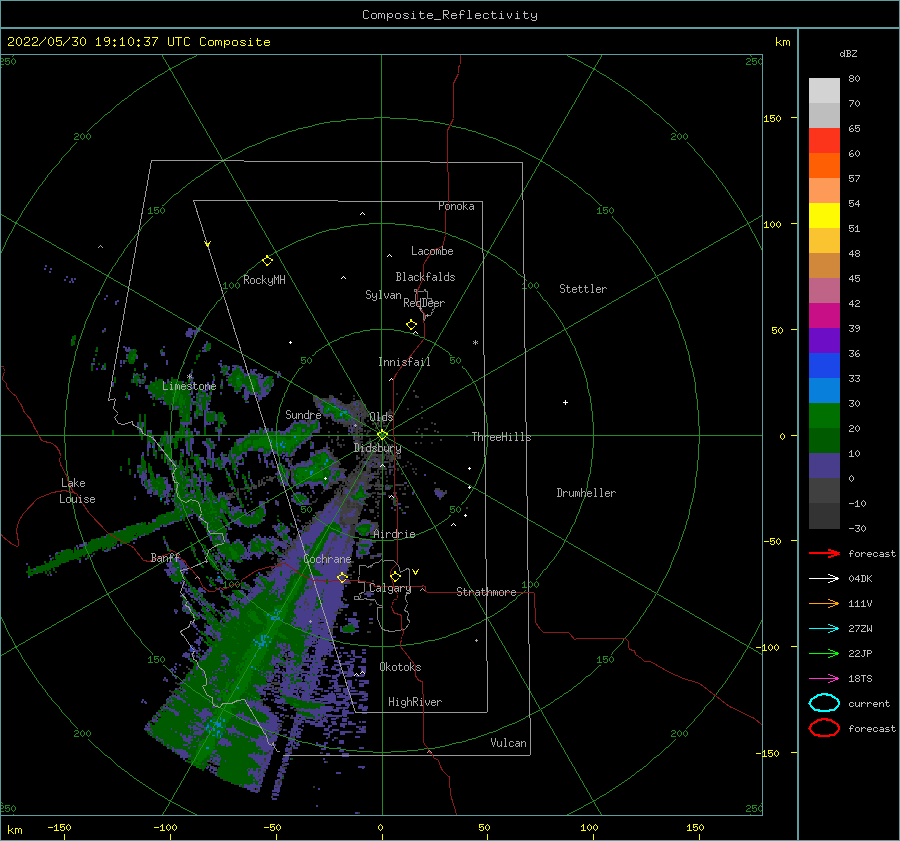900x841 pixels.
Task: Click the magenta 18TS arrow icon
Action: pyautogui.click(x=824, y=679)
